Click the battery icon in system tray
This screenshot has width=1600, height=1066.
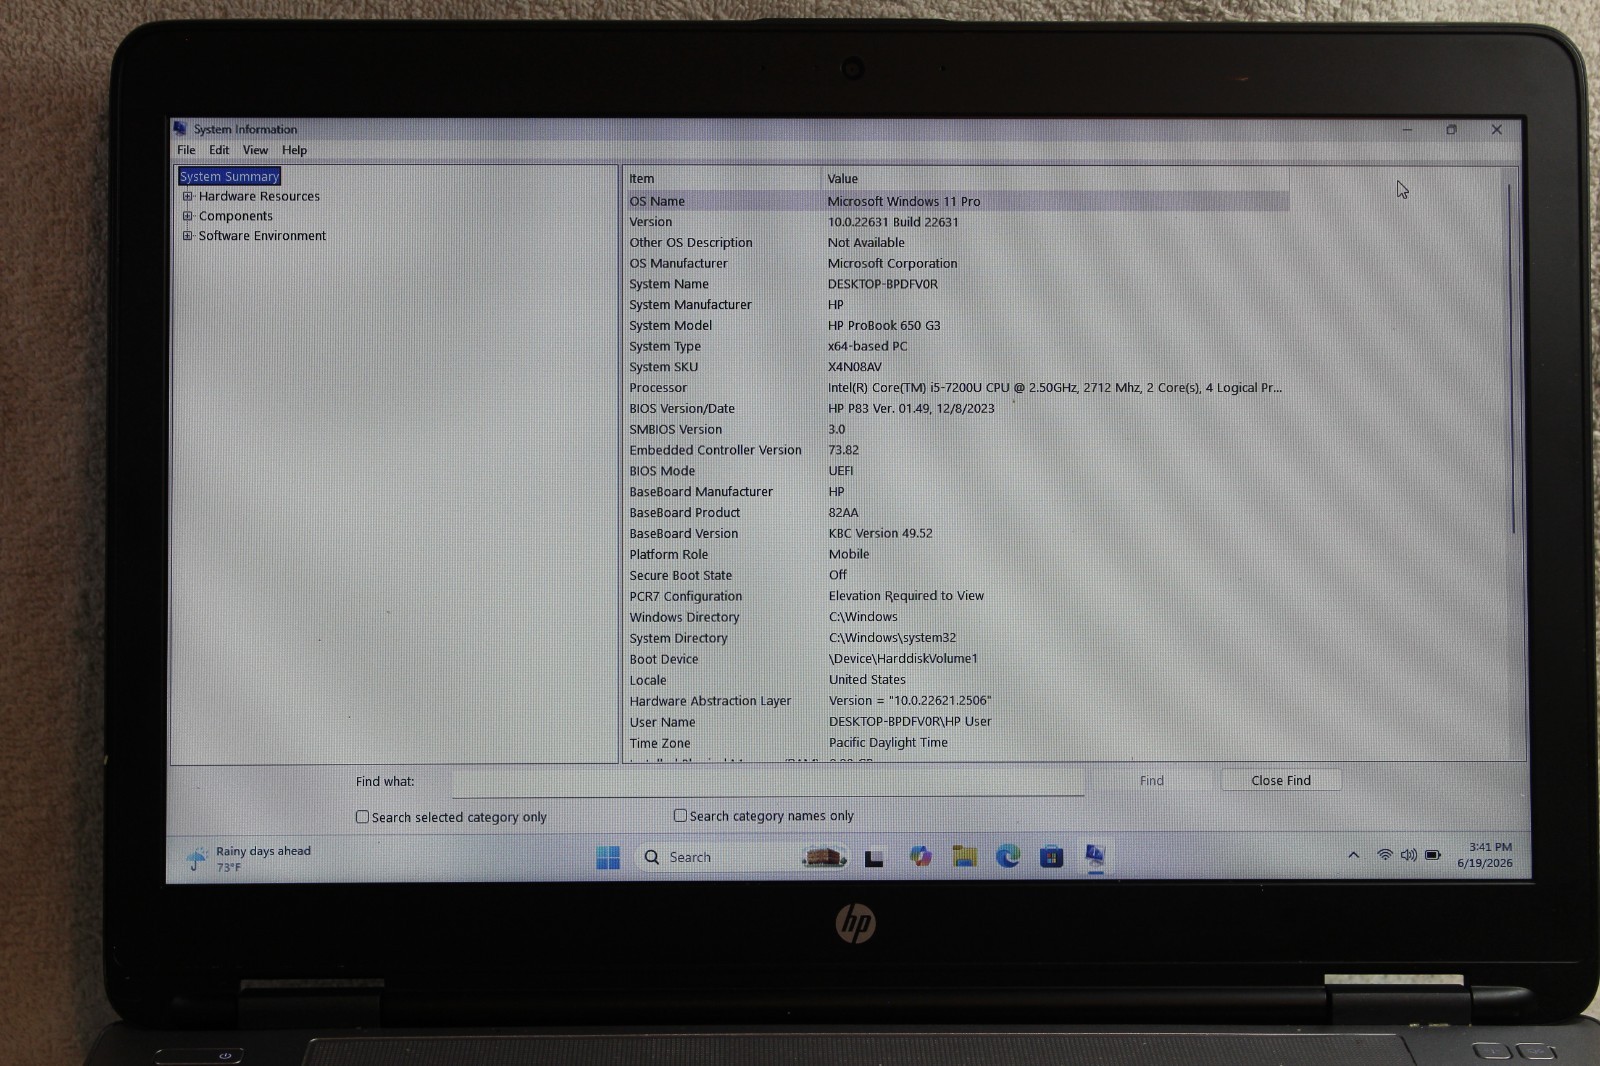coord(1433,855)
